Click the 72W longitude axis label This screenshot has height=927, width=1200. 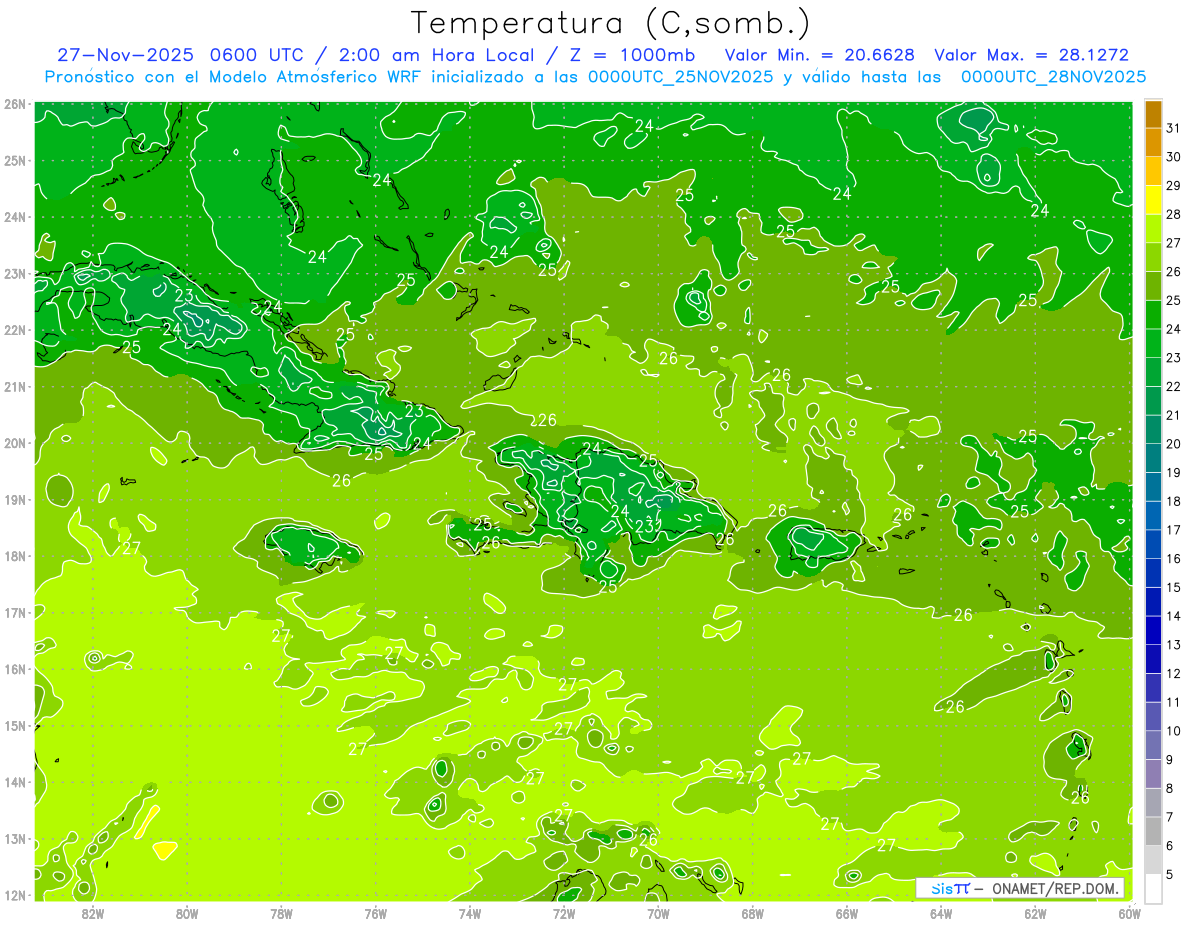[x=564, y=913]
